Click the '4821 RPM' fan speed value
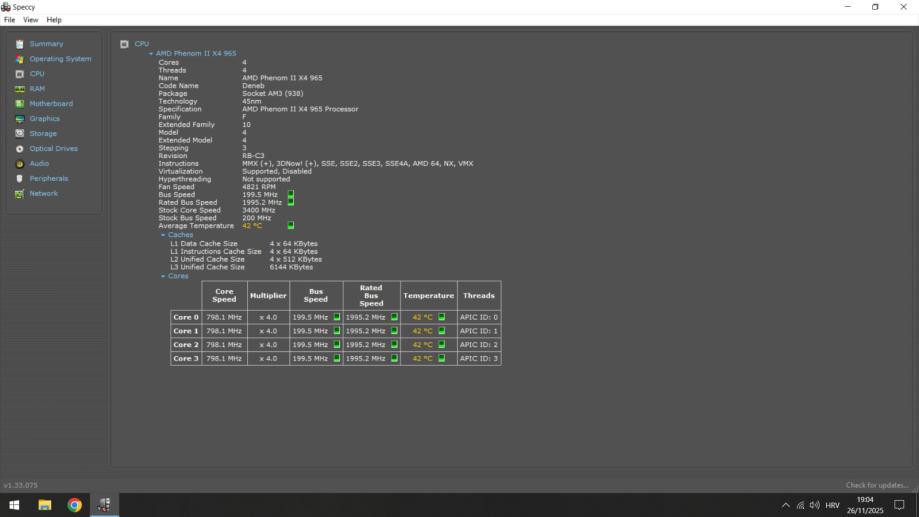919x517 pixels. click(258, 186)
